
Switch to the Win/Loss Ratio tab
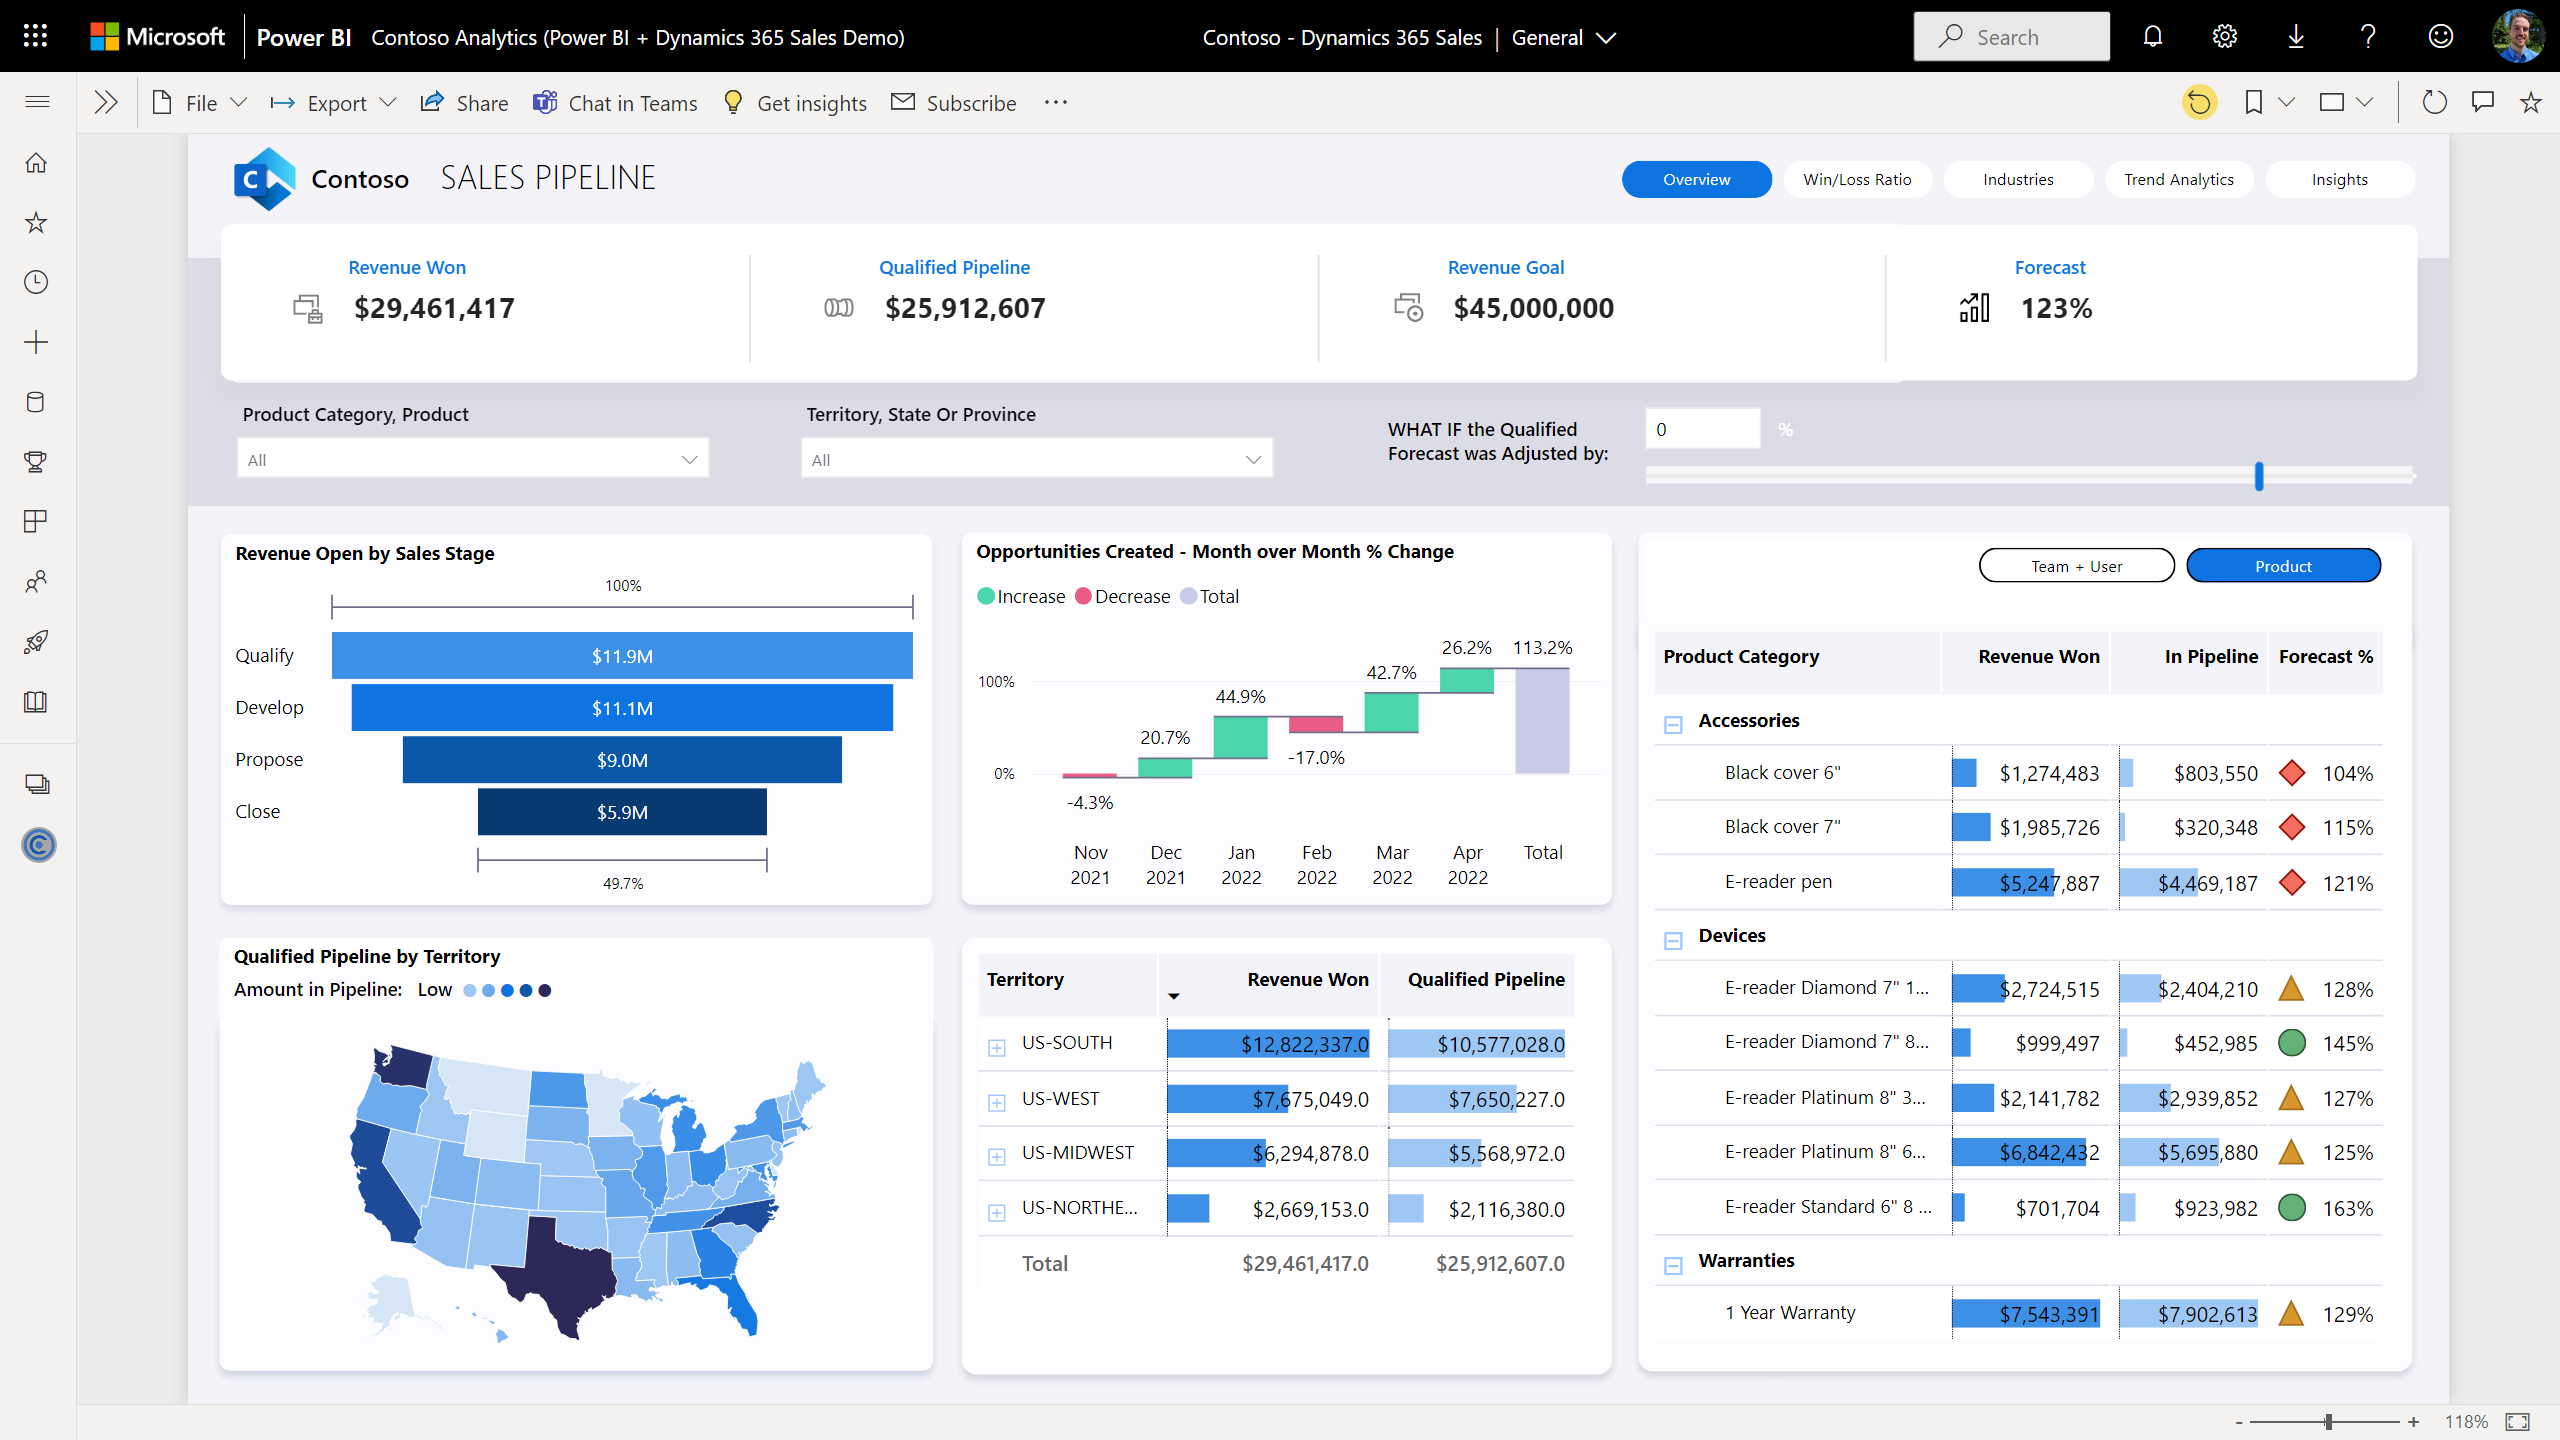click(x=1856, y=179)
